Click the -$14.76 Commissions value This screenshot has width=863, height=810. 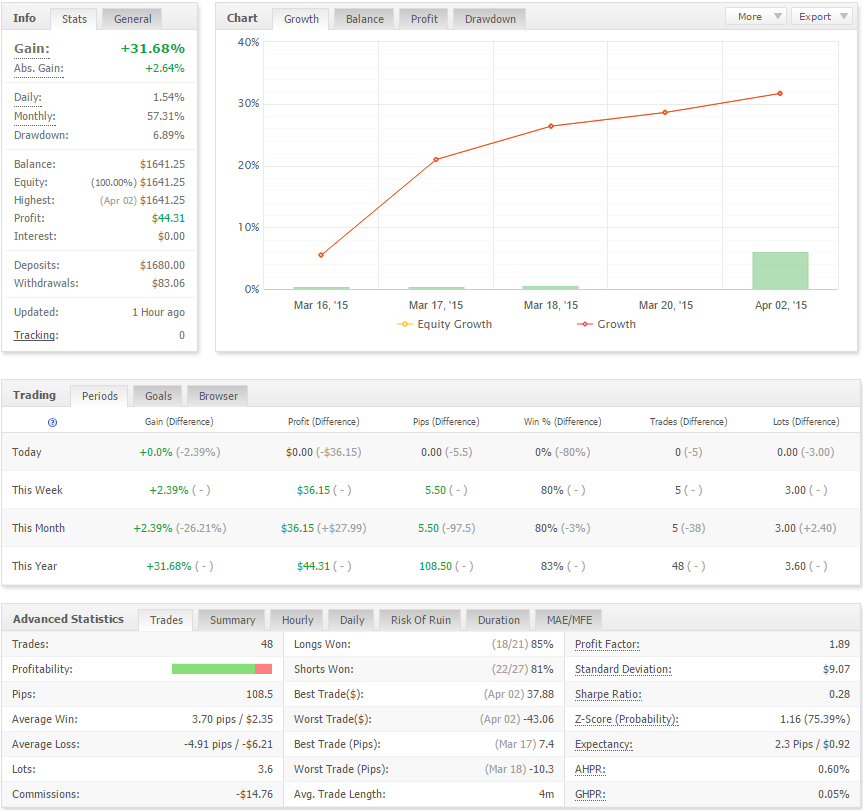254,795
